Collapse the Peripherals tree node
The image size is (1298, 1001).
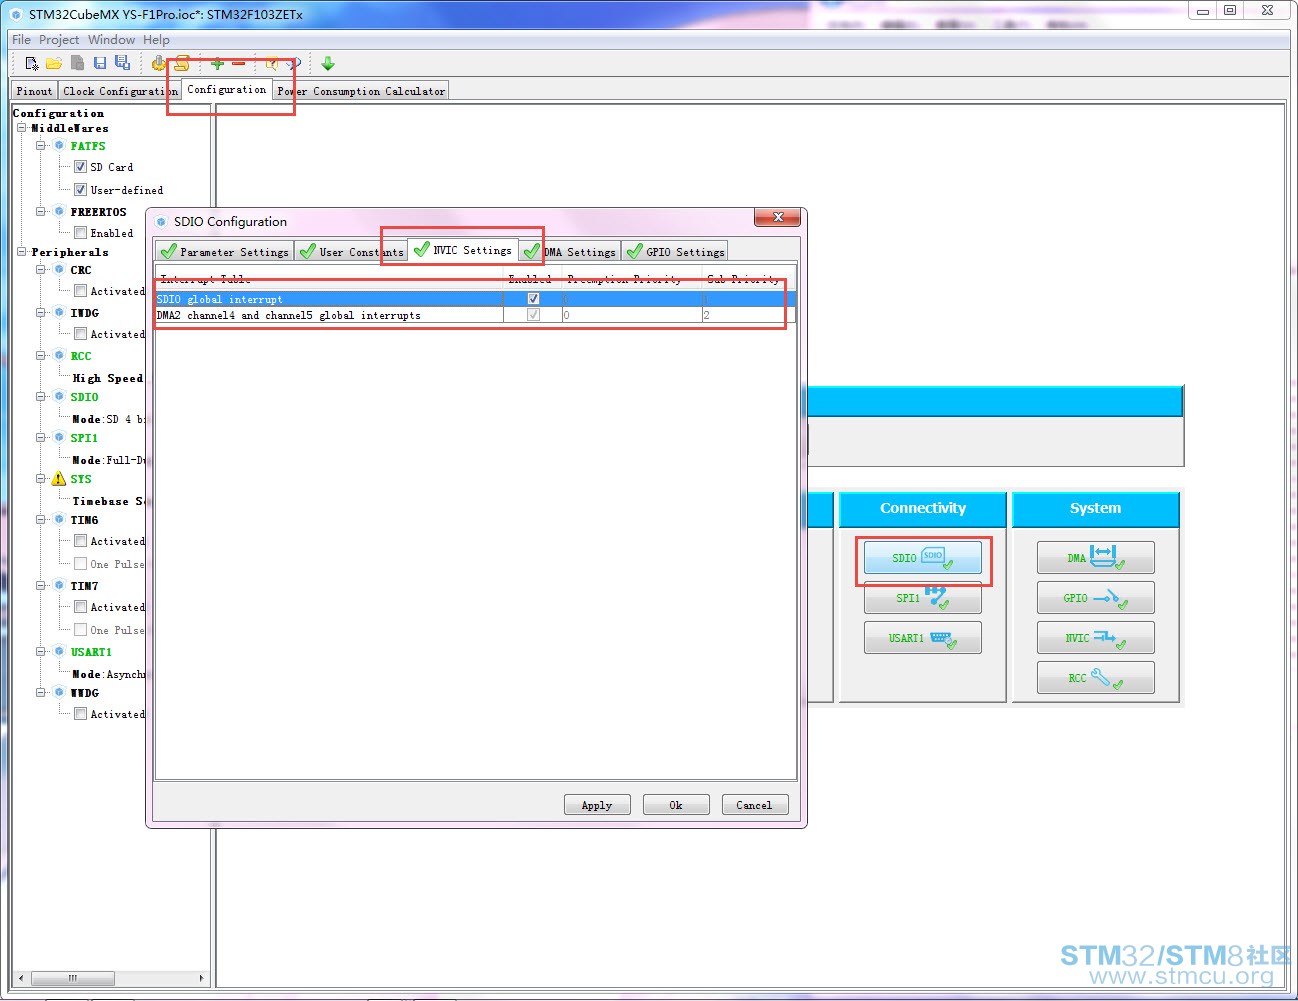22,252
